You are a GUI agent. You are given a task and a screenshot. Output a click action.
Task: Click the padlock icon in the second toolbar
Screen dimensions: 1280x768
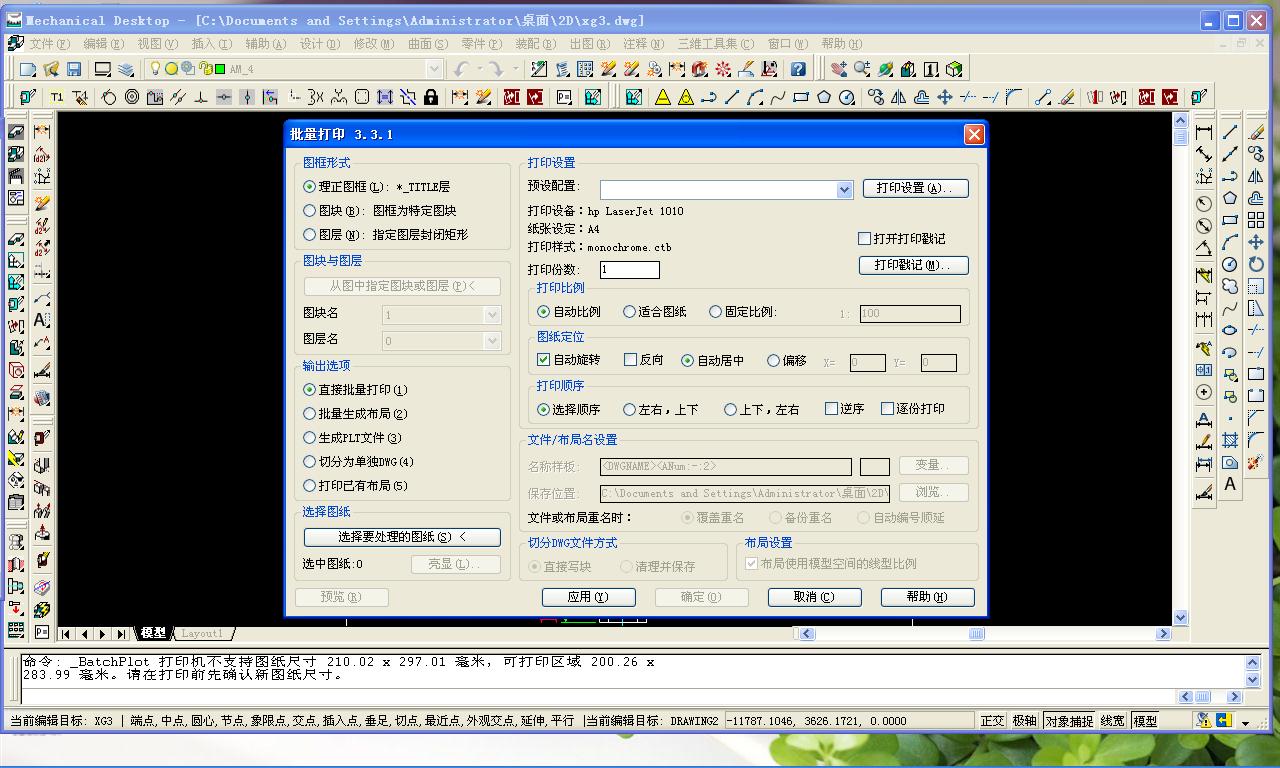coord(431,97)
